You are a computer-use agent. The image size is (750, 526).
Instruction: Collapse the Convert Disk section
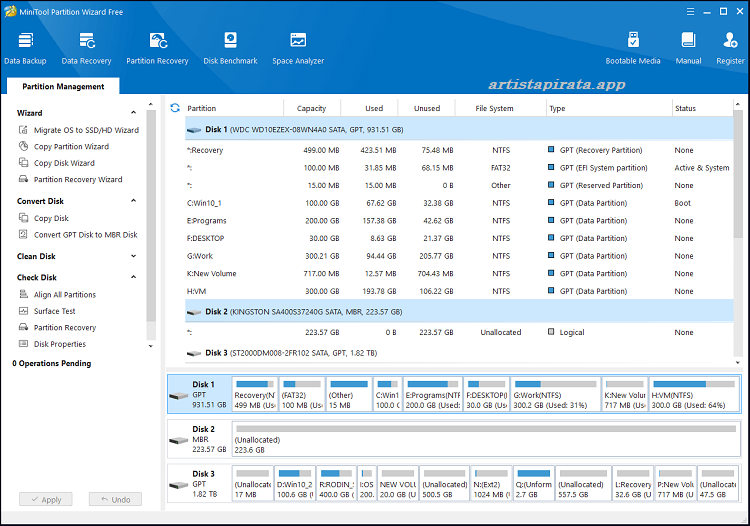(133, 201)
